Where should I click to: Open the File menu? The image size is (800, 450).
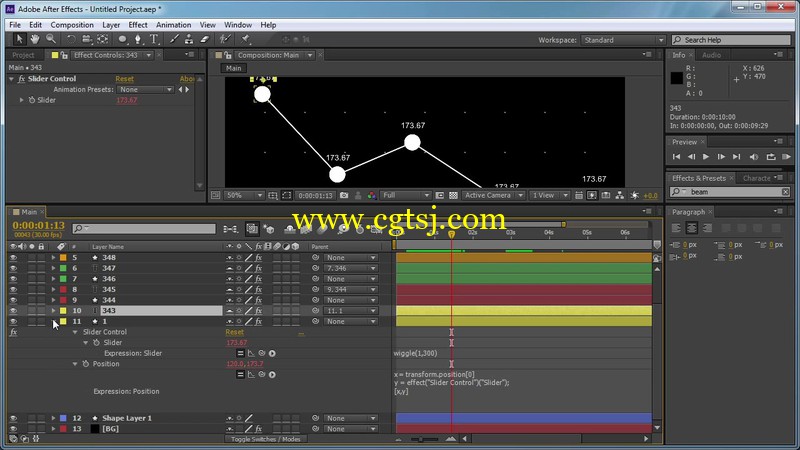tap(15, 24)
